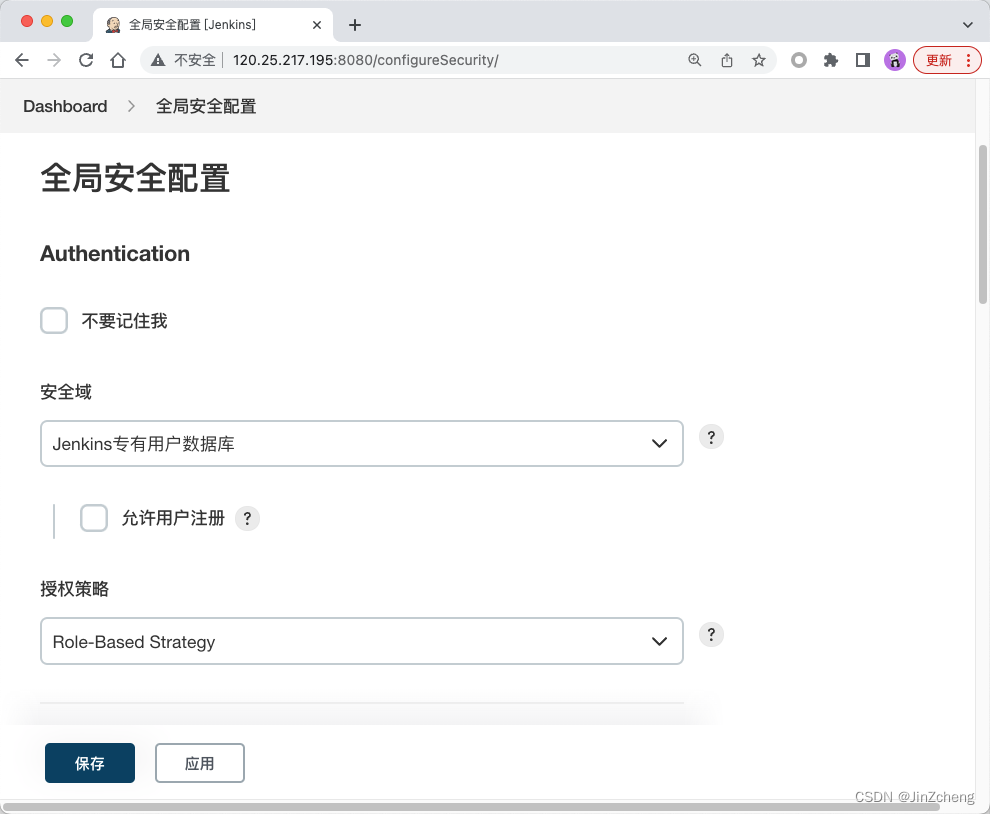Apply settings with 应用 button
The image size is (990, 814).
[200, 763]
